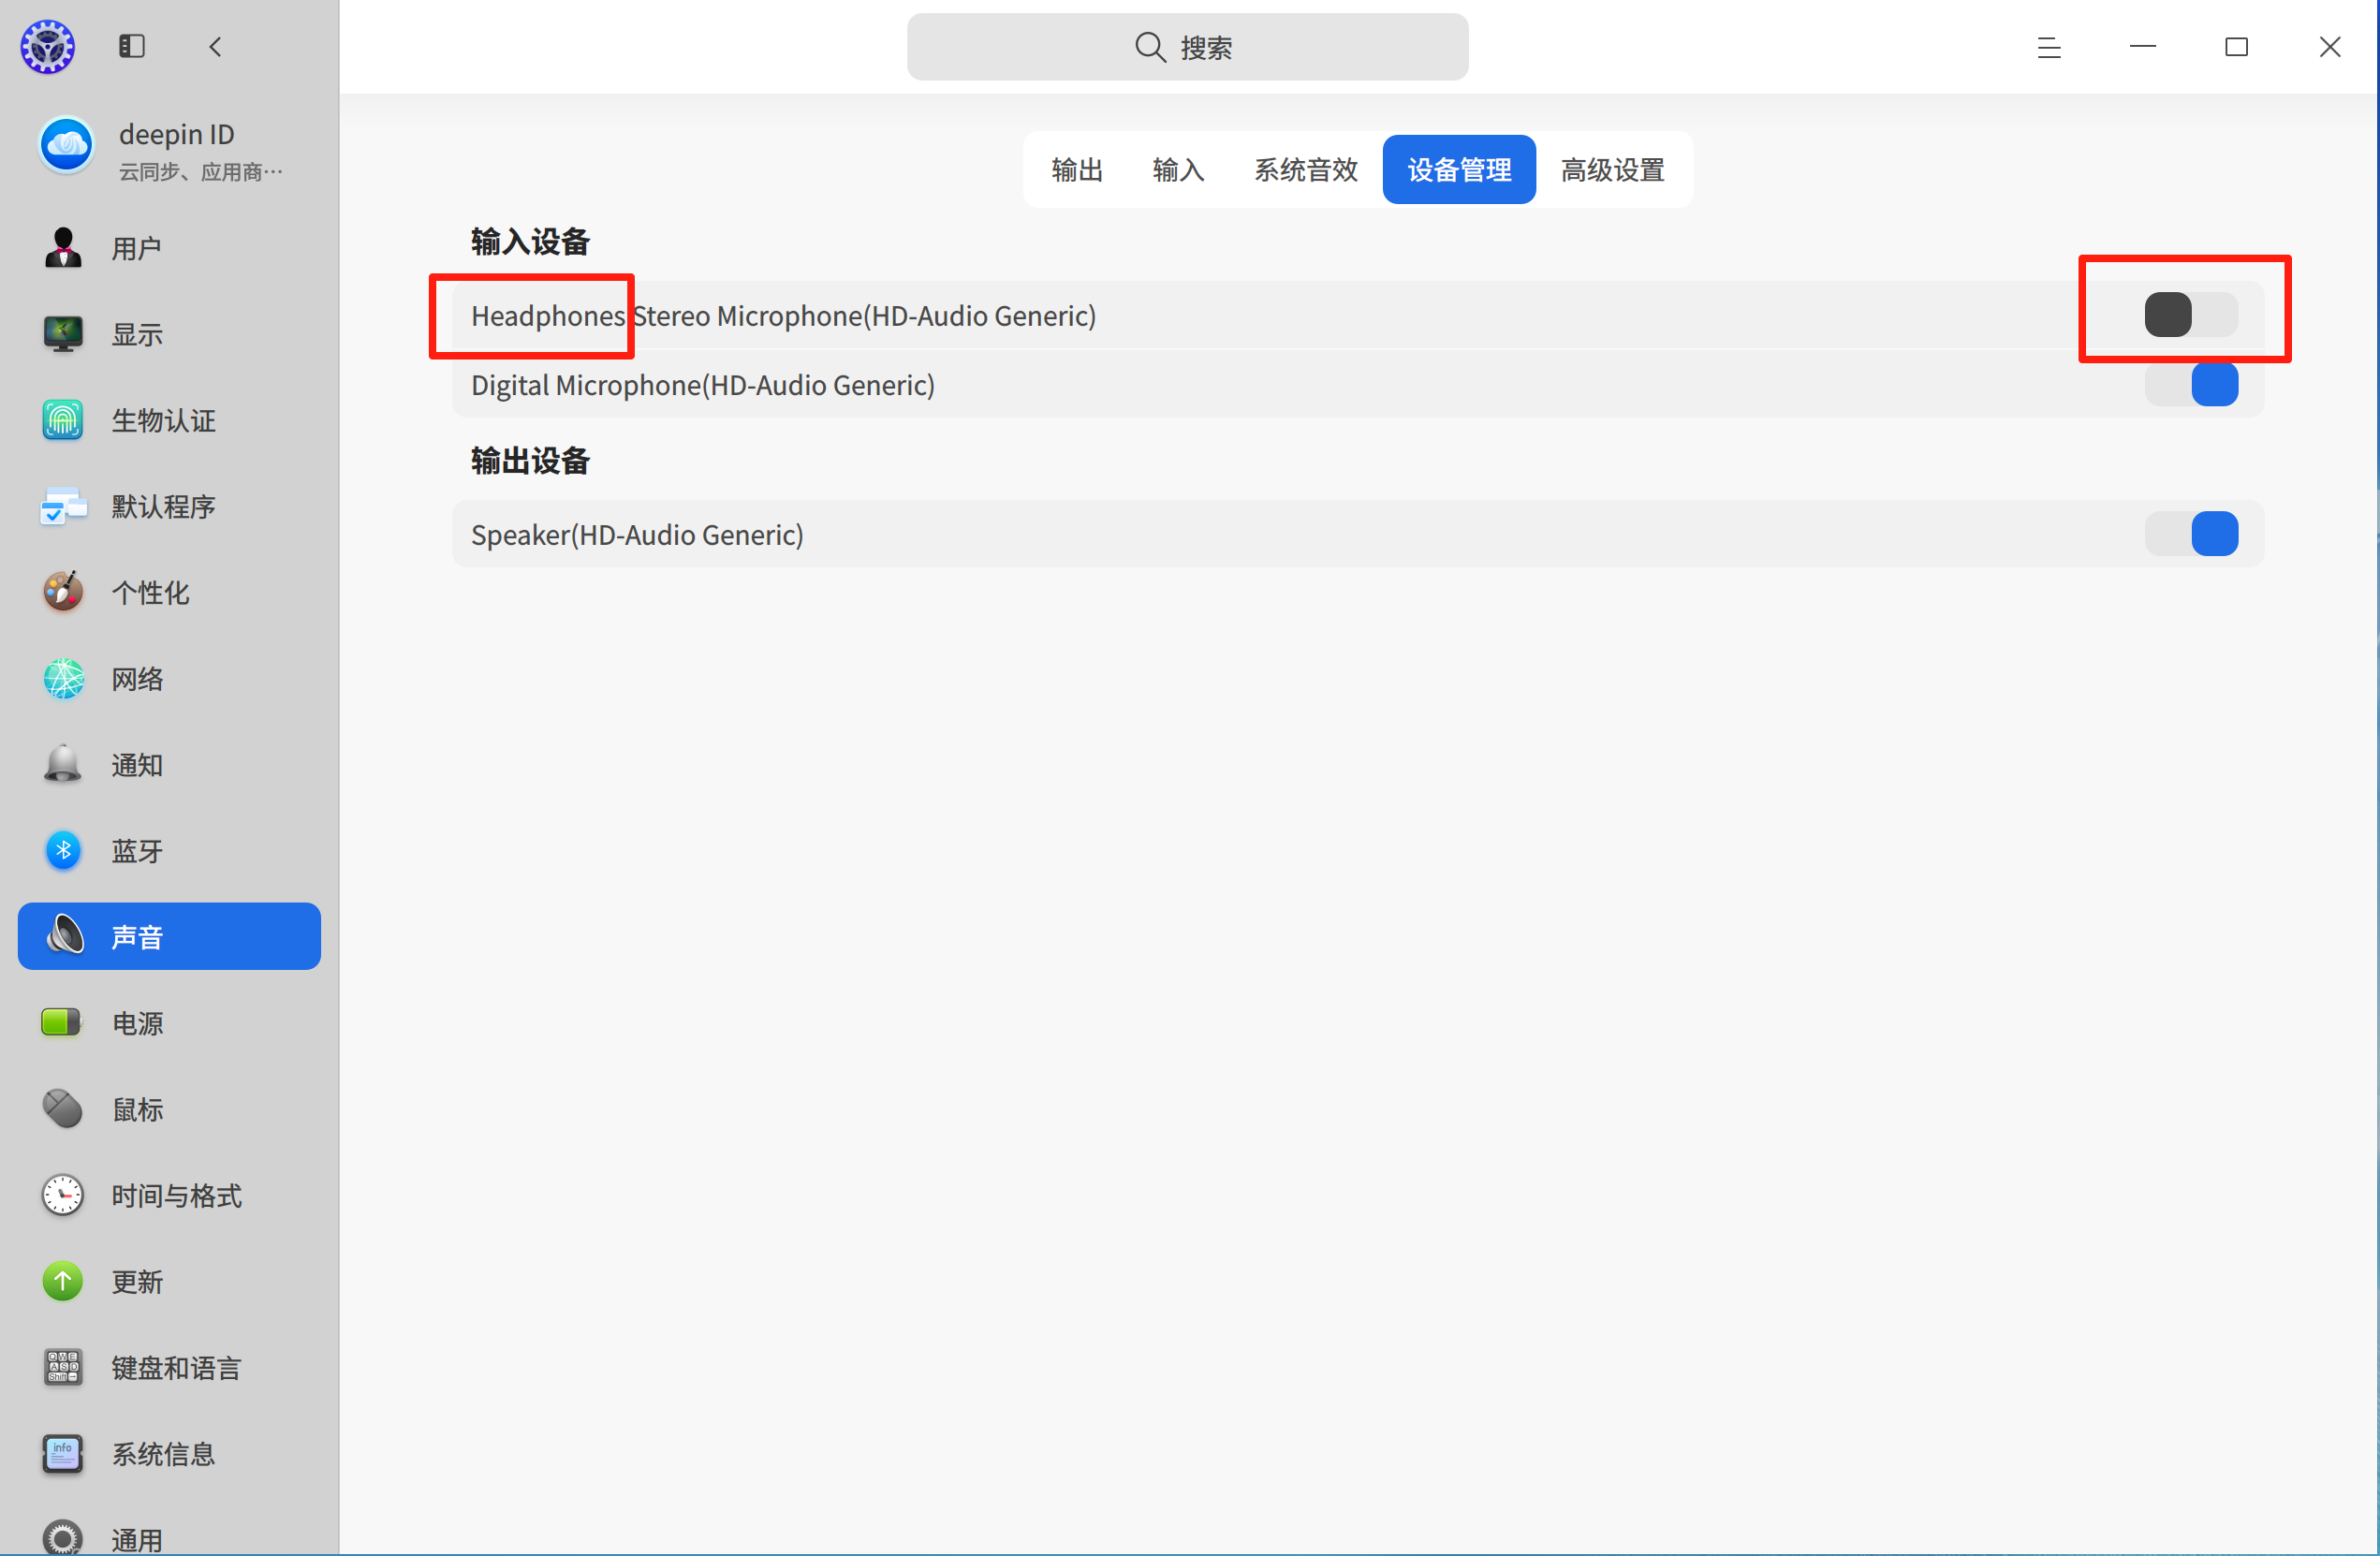Open the 网络 network icon
The width and height of the screenshot is (2380, 1556).
click(x=63, y=678)
